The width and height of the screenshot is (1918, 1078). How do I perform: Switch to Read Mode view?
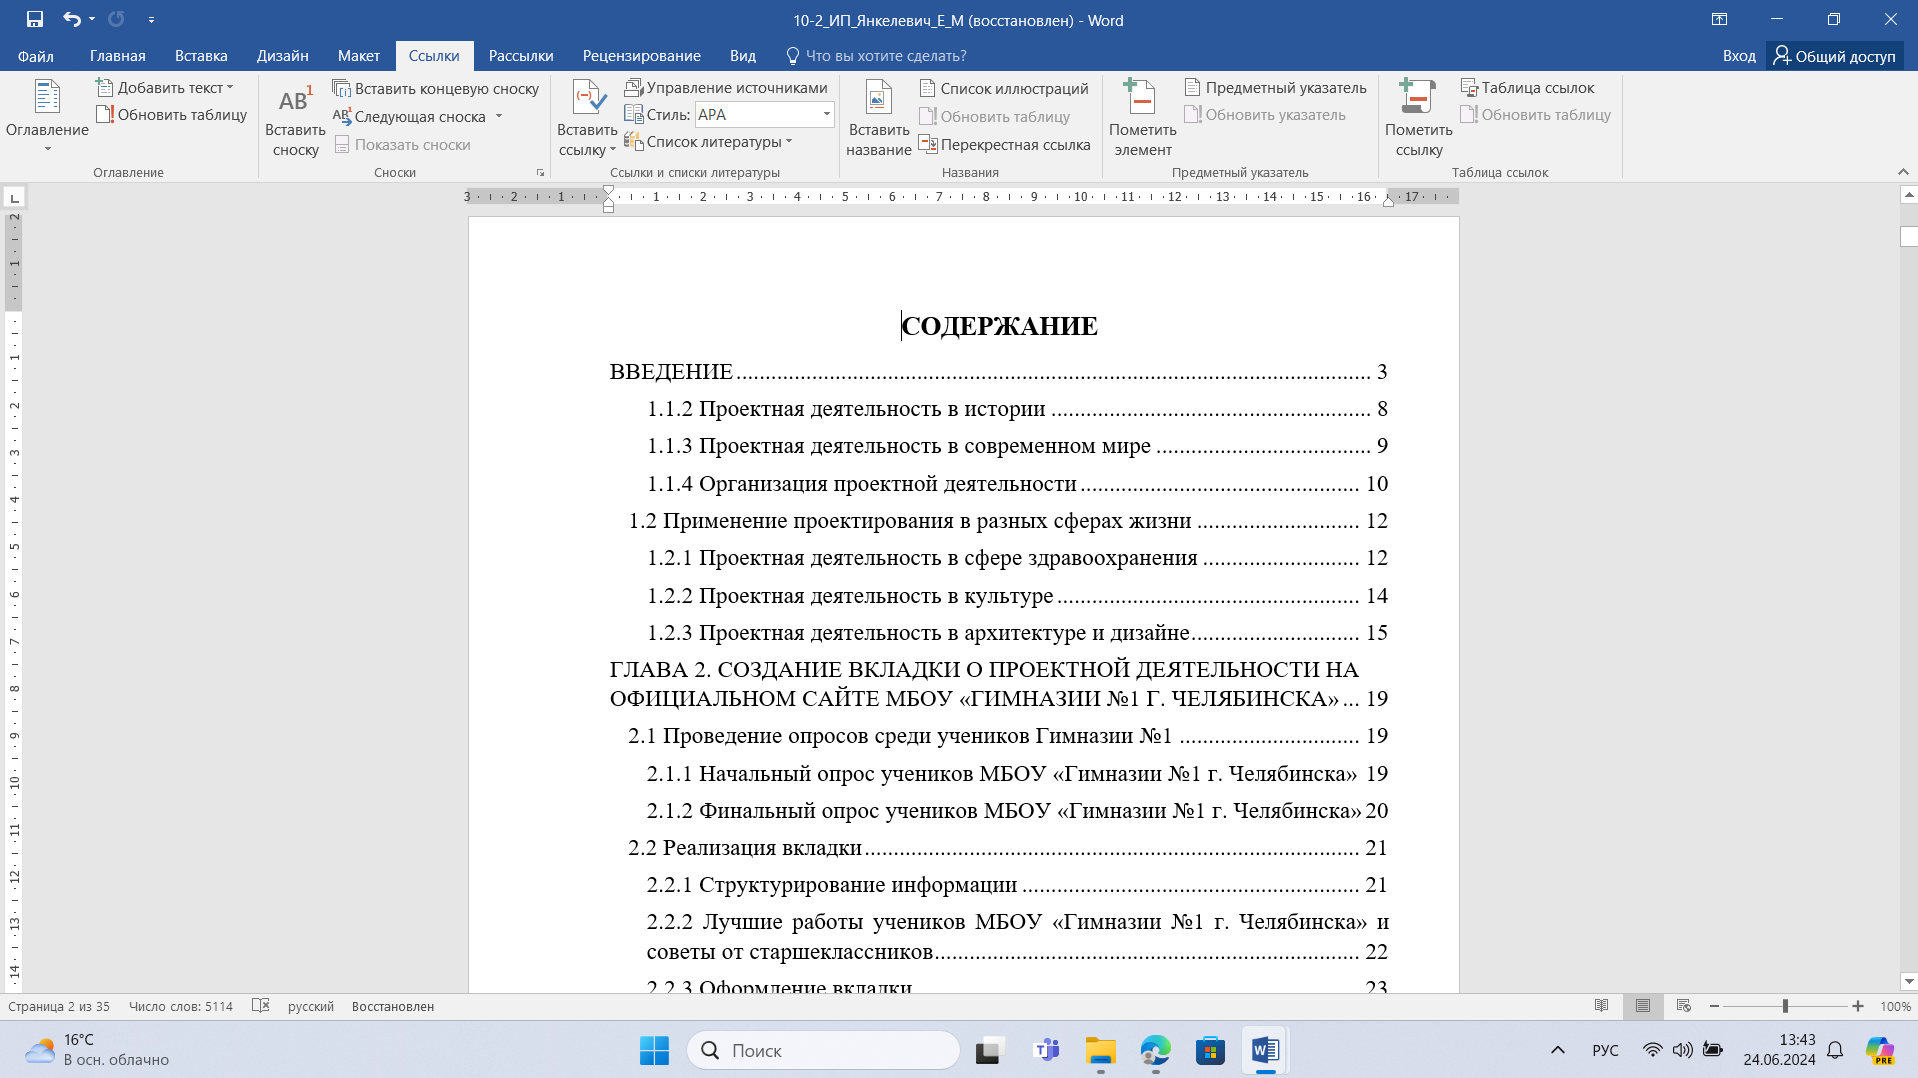(x=1601, y=1006)
